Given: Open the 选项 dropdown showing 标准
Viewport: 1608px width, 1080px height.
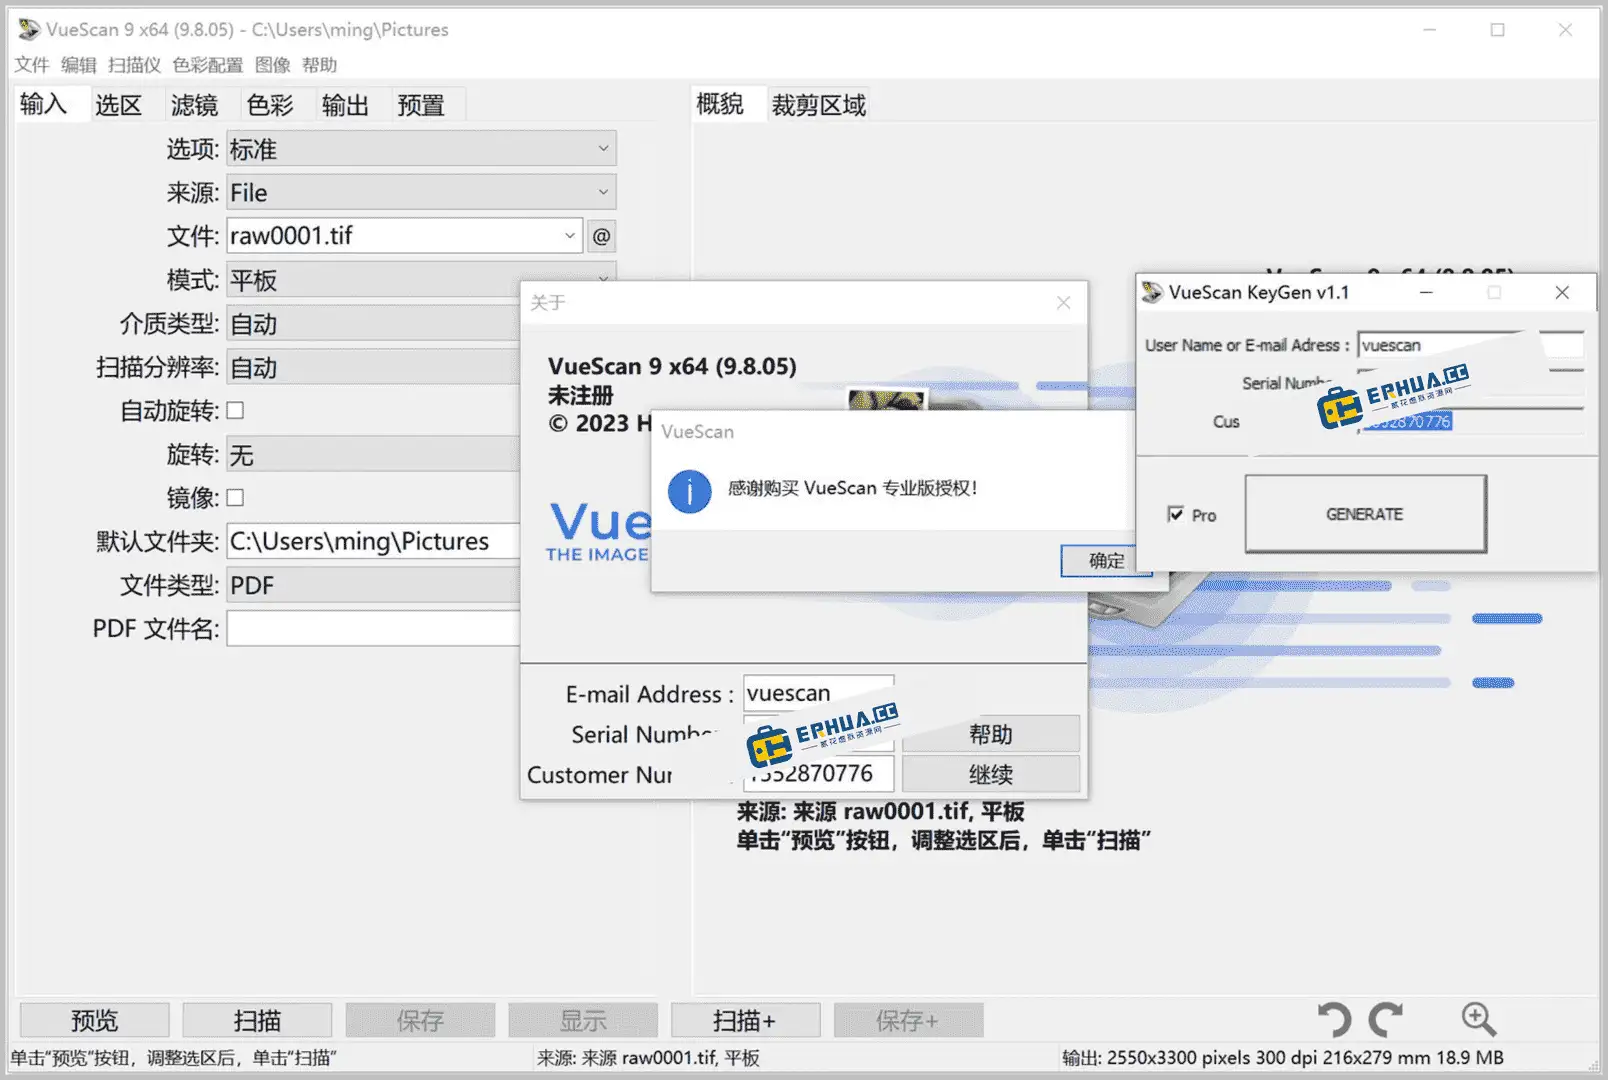Looking at the screenshot, I should coord(421,149).
